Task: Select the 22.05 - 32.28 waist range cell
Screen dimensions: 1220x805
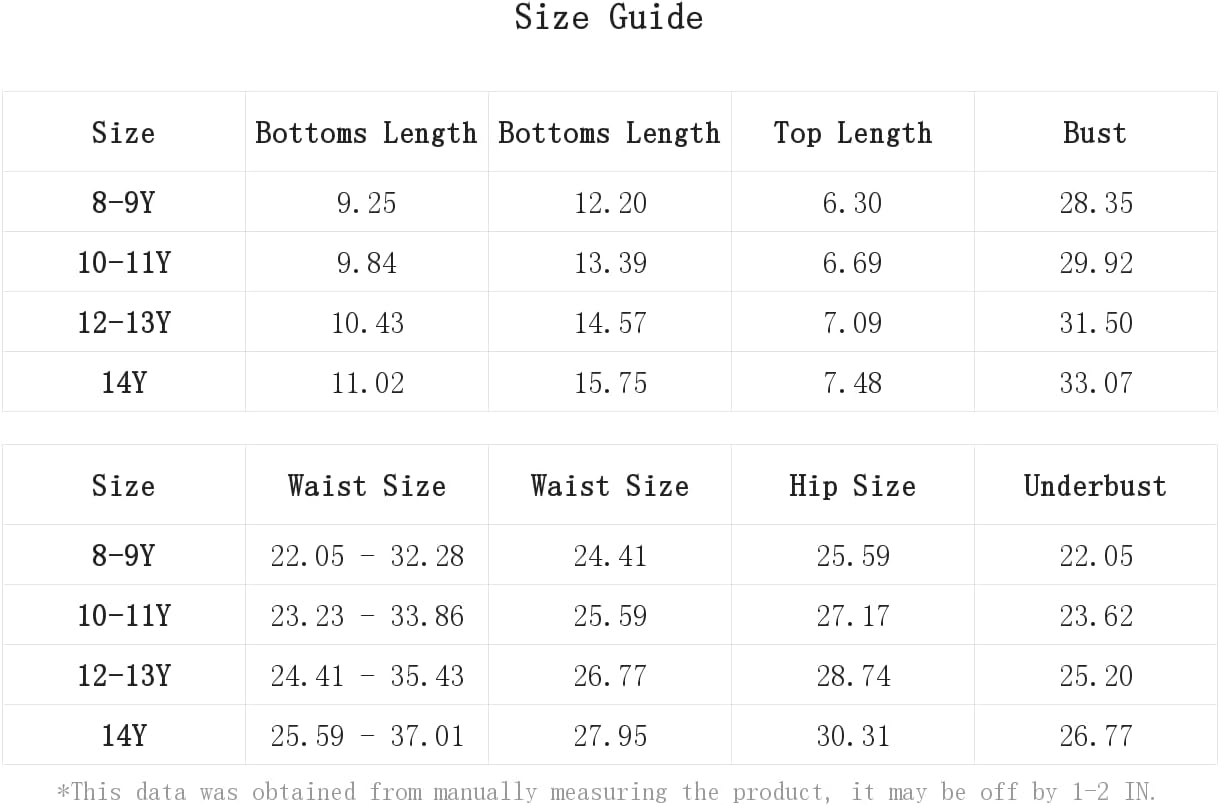Action: [367, 556]
